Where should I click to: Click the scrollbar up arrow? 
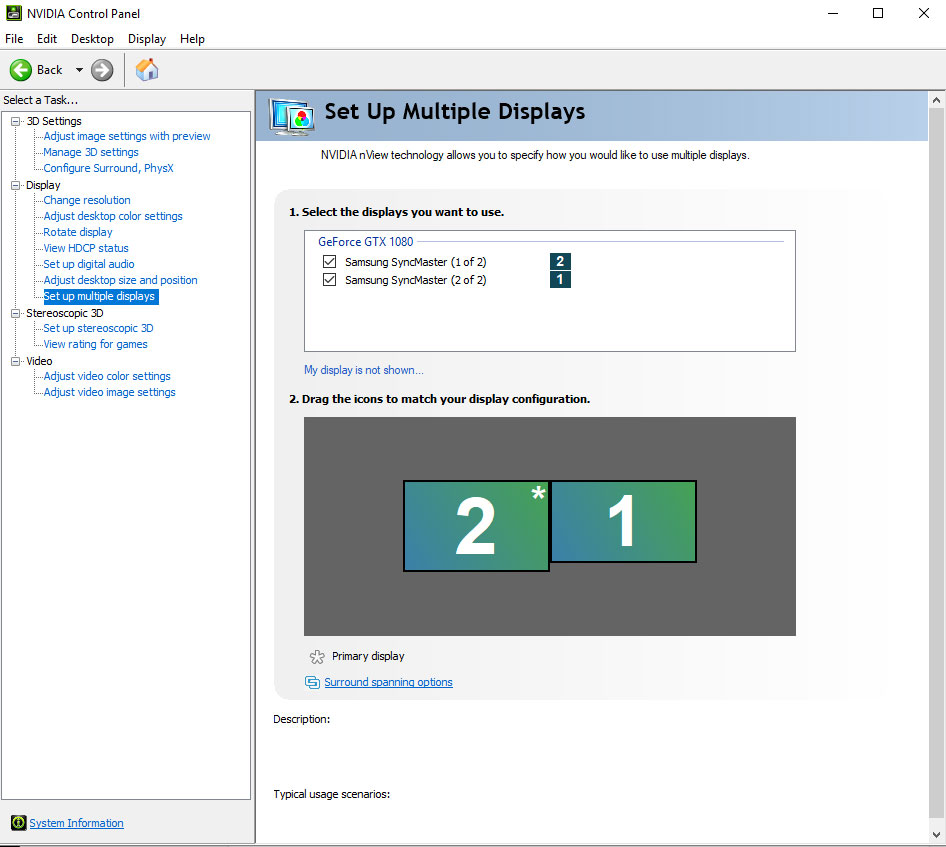click(x=936, y=100)
